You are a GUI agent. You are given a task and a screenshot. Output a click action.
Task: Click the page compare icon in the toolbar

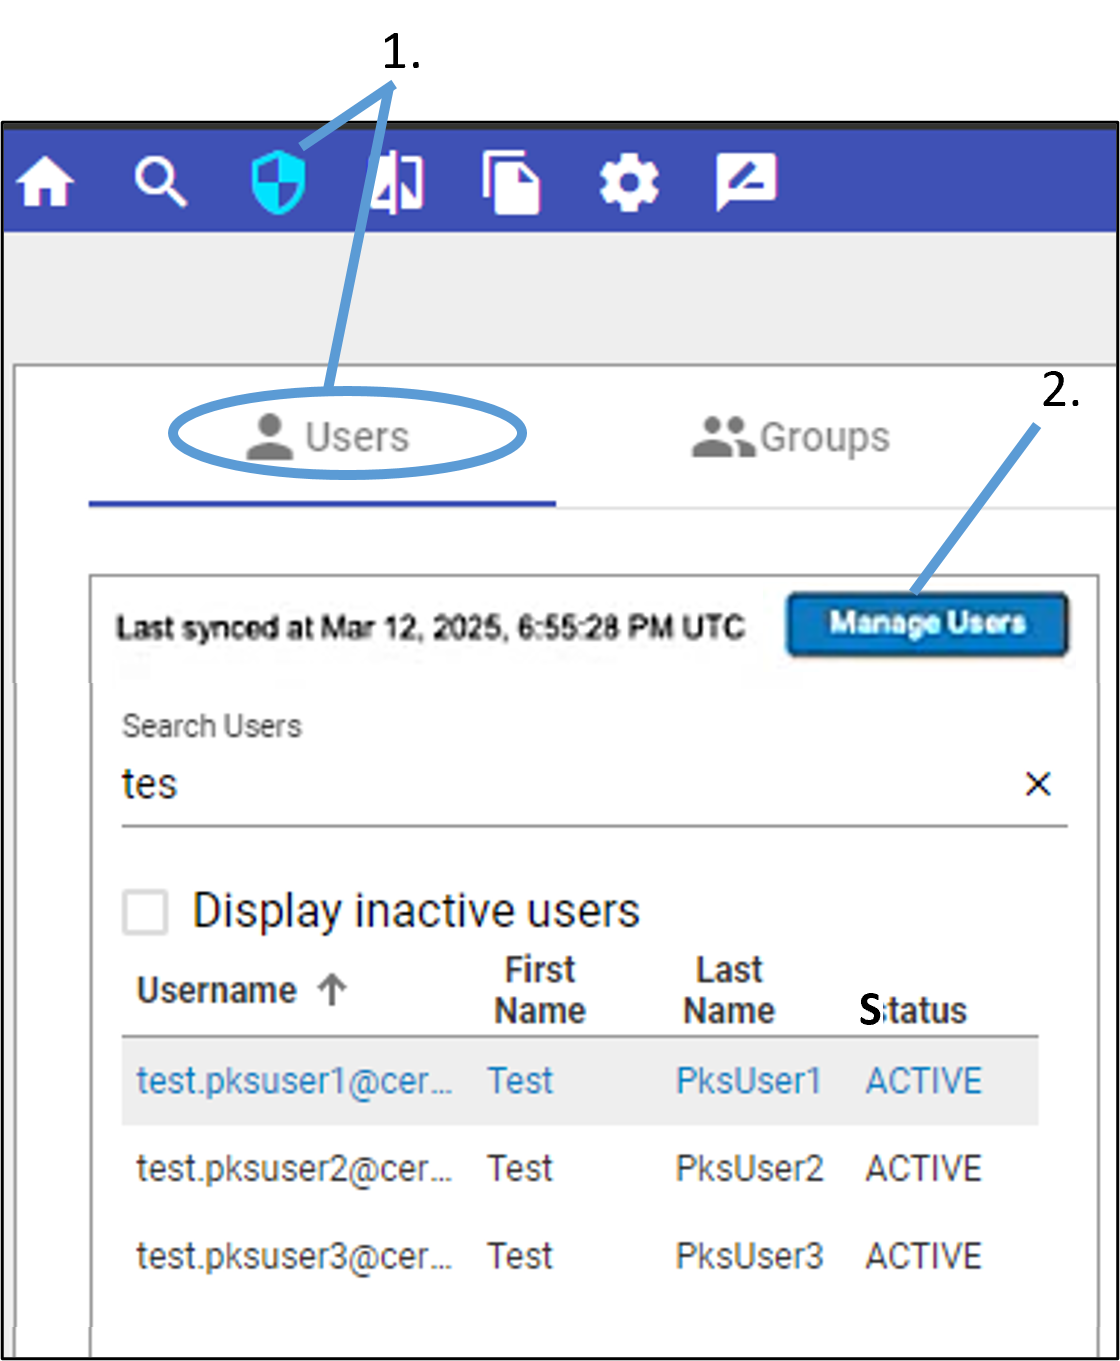coord(396,183)
